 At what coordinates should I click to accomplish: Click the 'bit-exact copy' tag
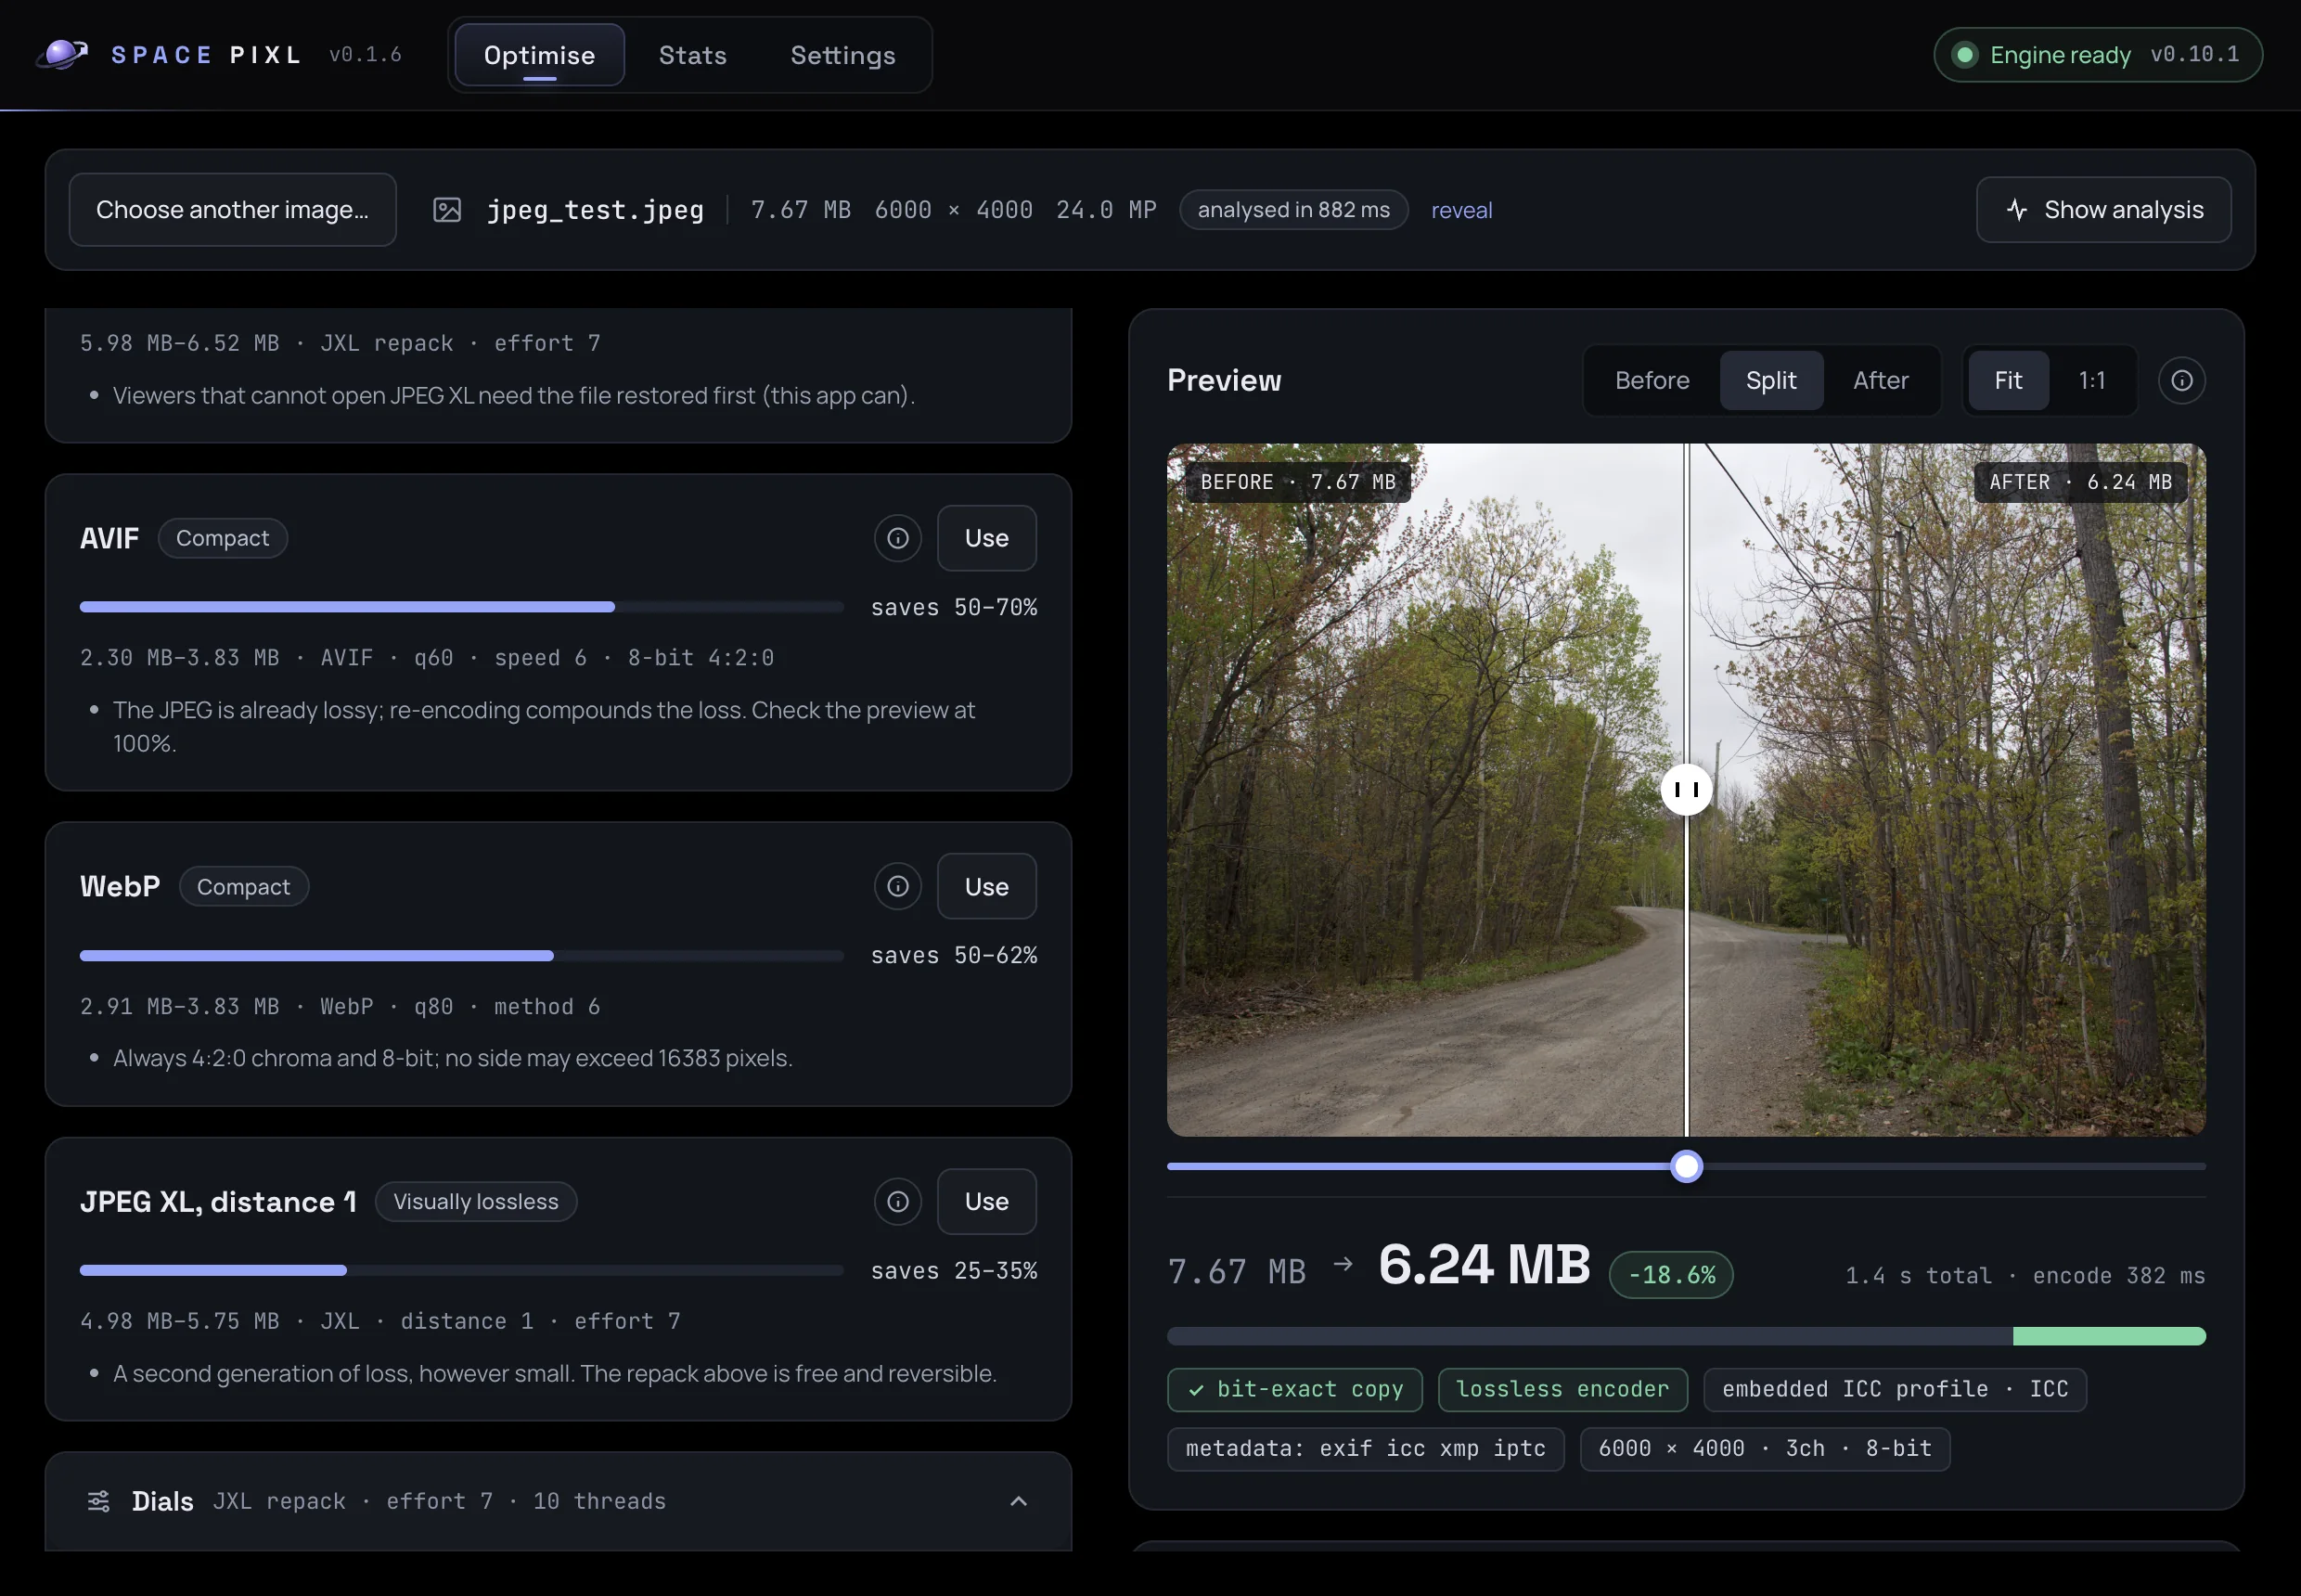coord(1294,1389)
